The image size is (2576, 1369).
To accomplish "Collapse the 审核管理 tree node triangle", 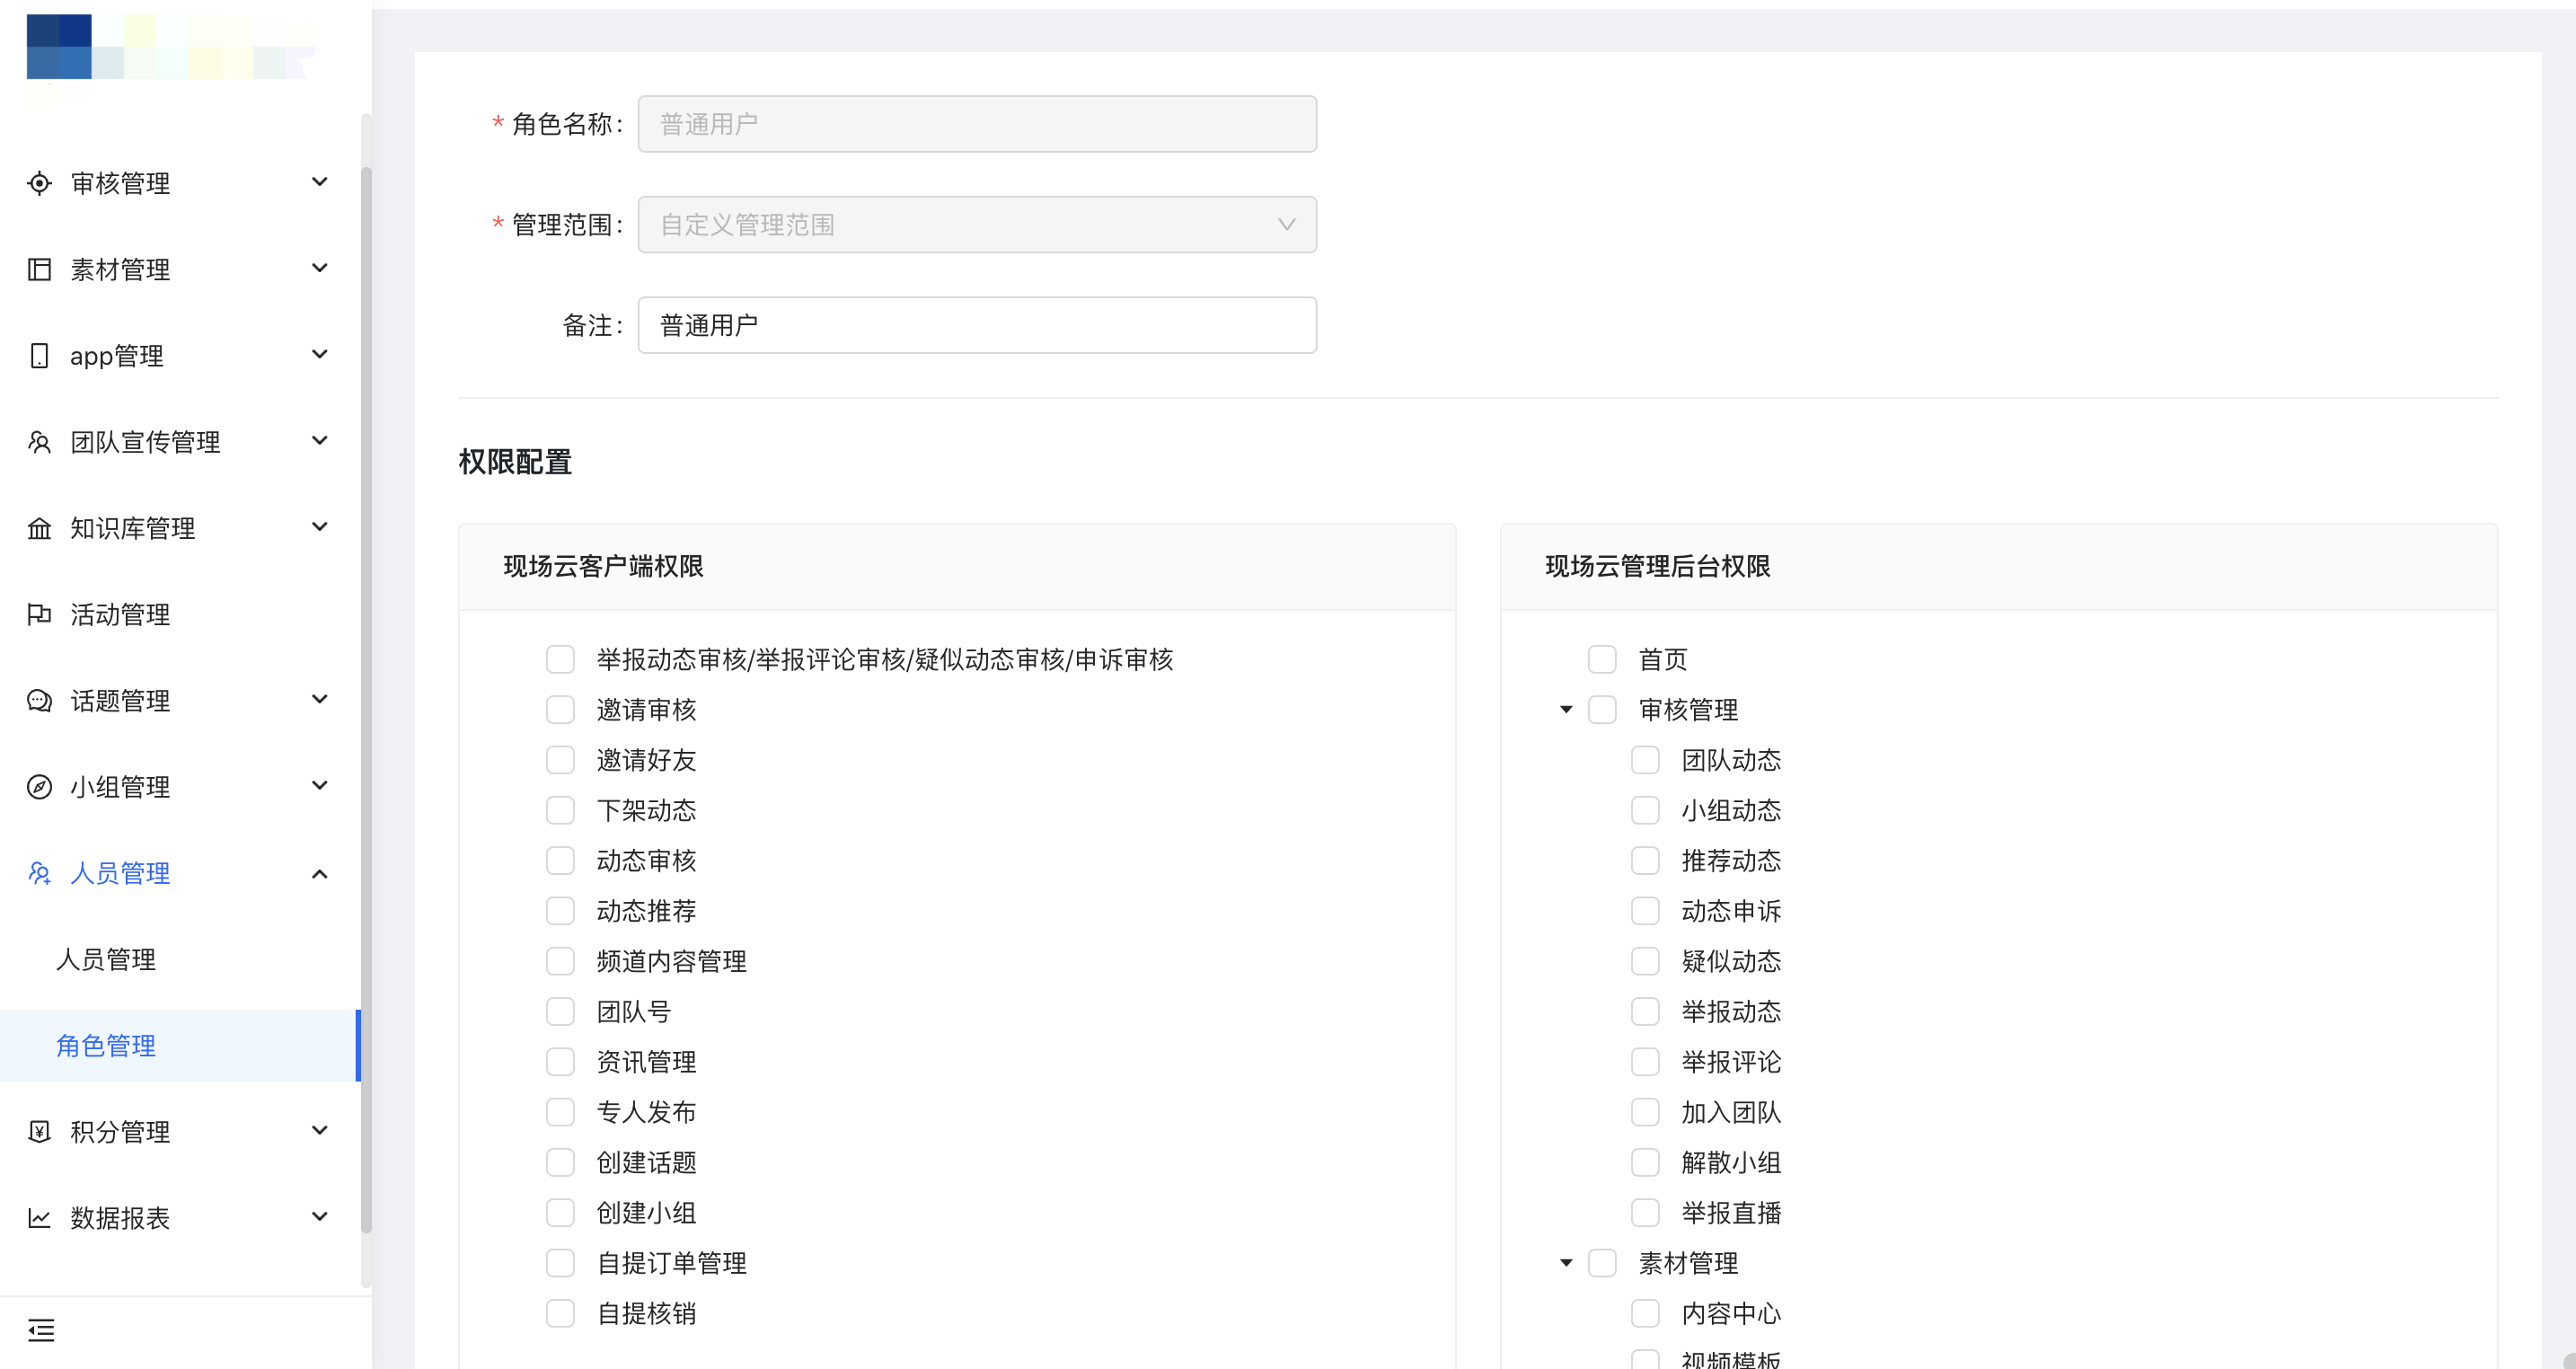I will [x=1566, y=710].
